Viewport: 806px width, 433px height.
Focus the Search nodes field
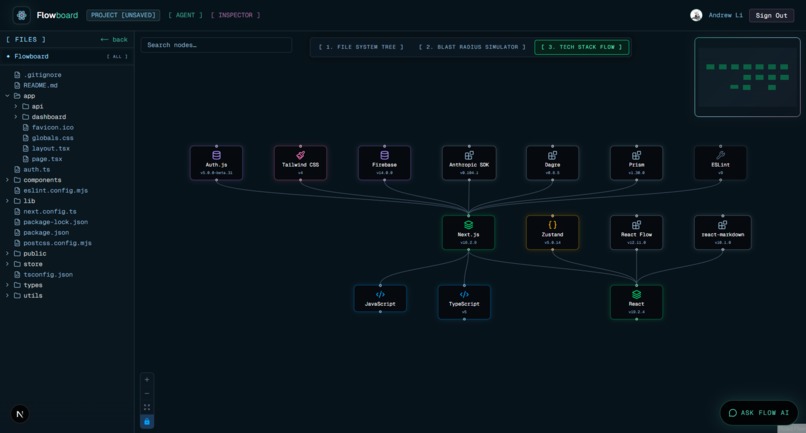[x=216, y=45]
